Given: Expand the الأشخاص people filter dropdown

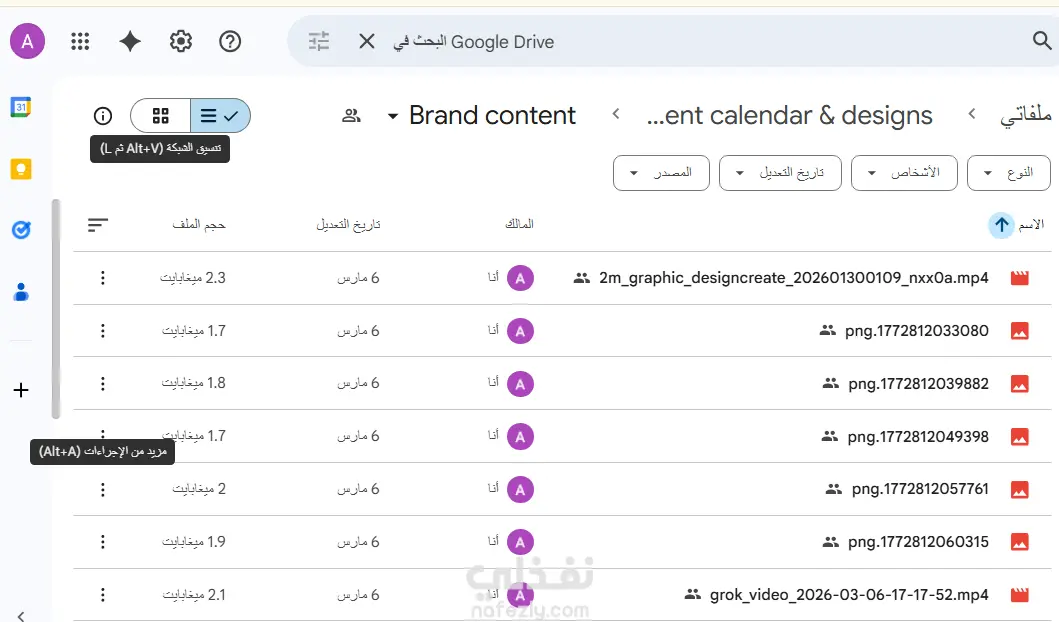Looking at the screenshot, I should (903, 173).
